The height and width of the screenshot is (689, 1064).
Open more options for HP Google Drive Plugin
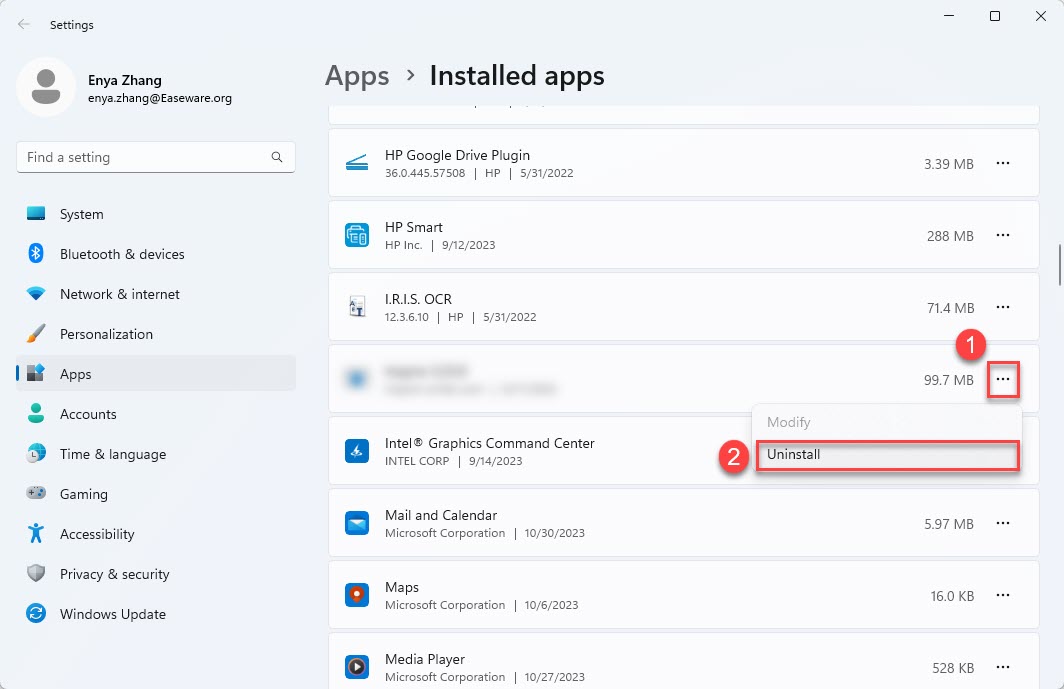[1003, 163]
